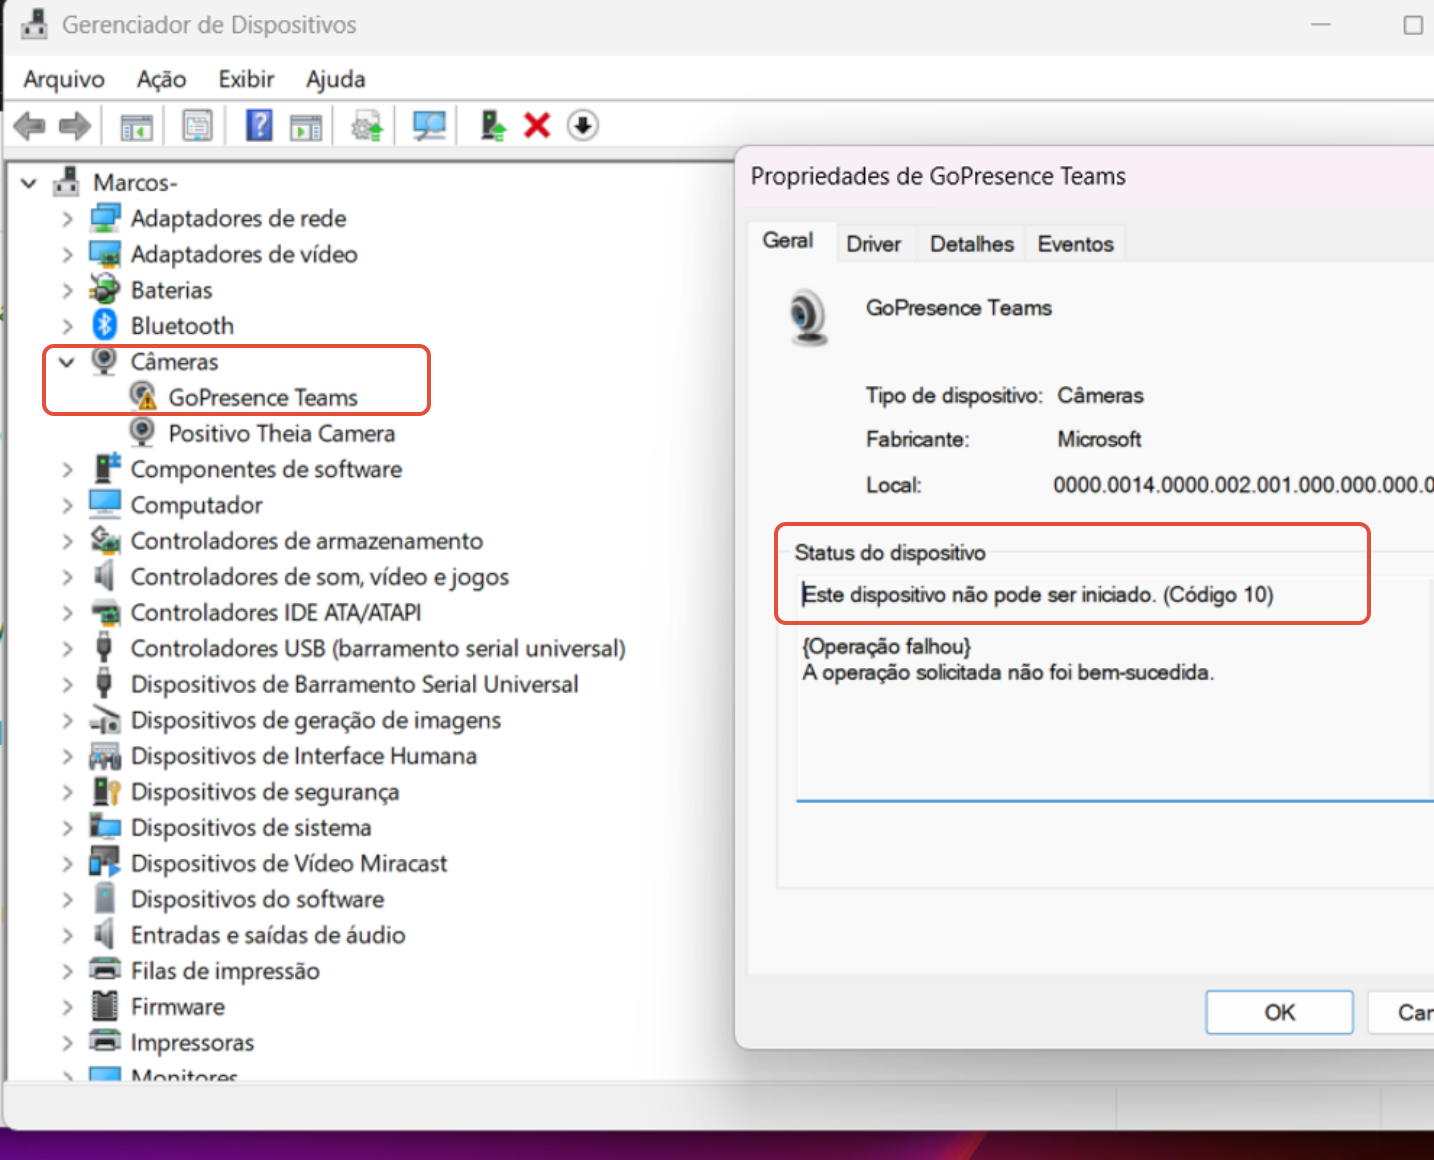This screenshot has width=1434, height=1160.
Task: Click the Firmware chip icon
Action: [x=104, y=1005]
